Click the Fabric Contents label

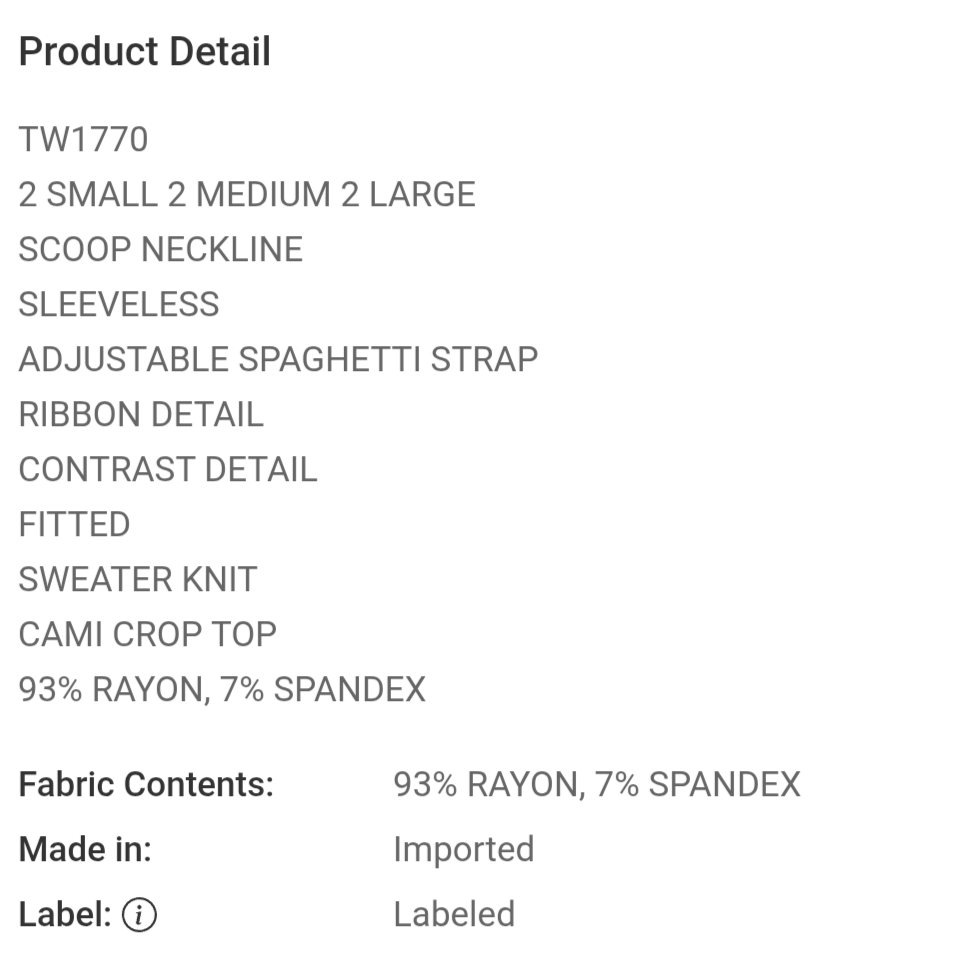pos(146,784)
